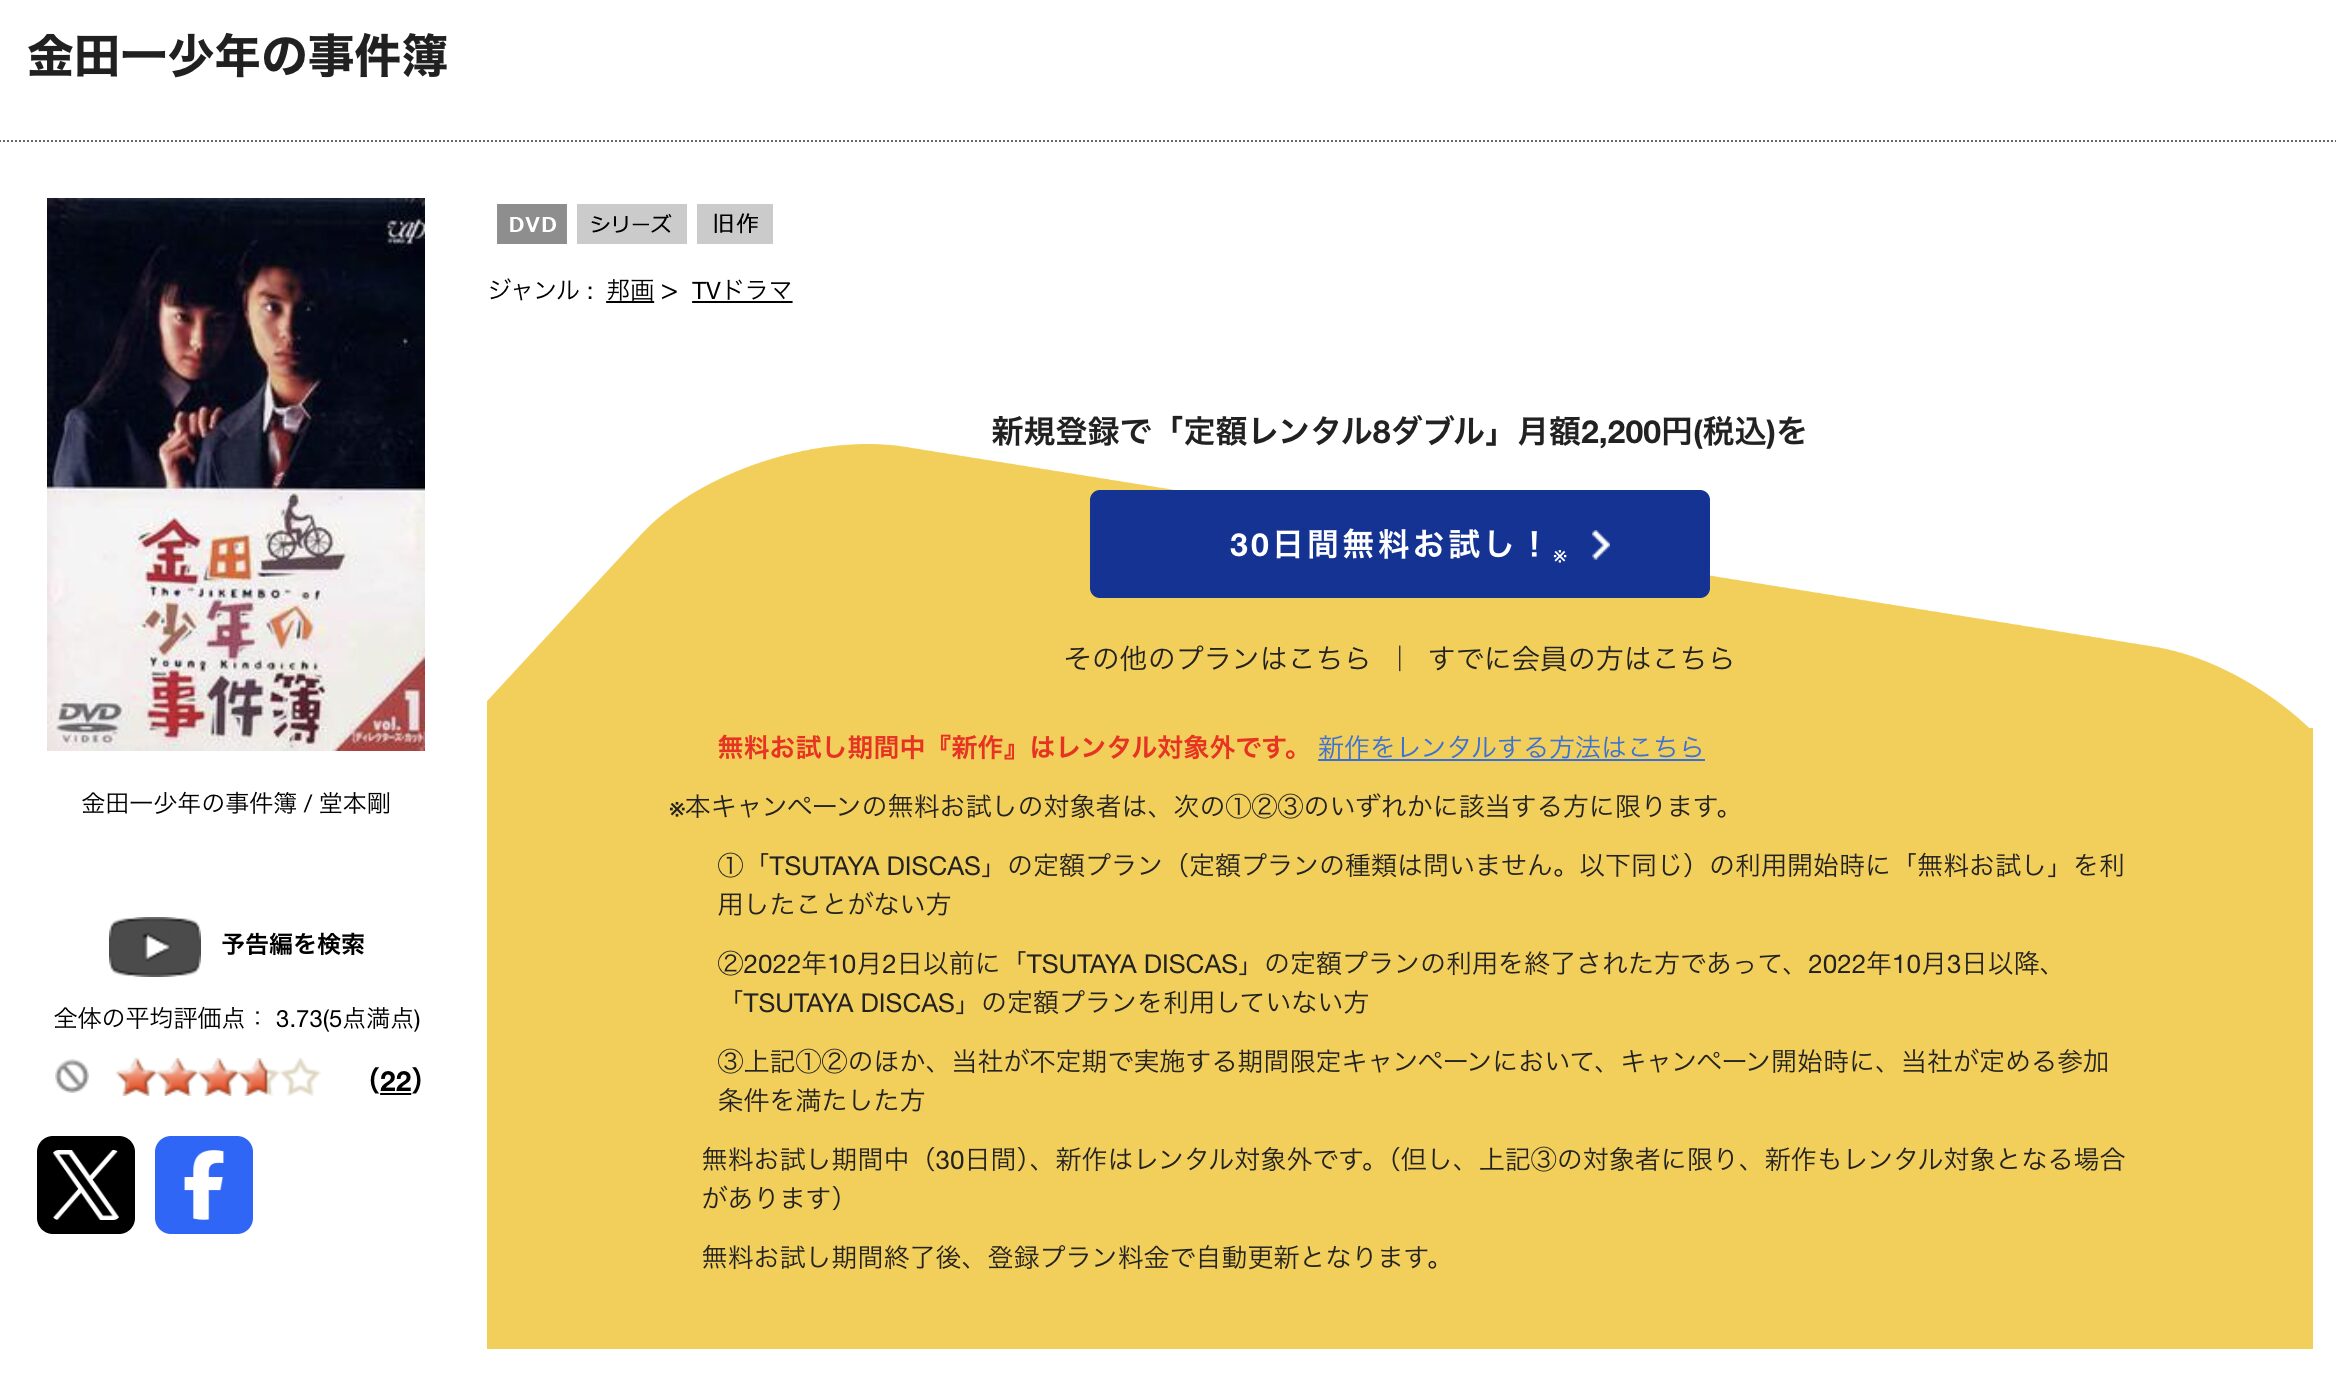Rate with the fifth empty star
Screen dimensions: 2336x1384
[300, 1078]
